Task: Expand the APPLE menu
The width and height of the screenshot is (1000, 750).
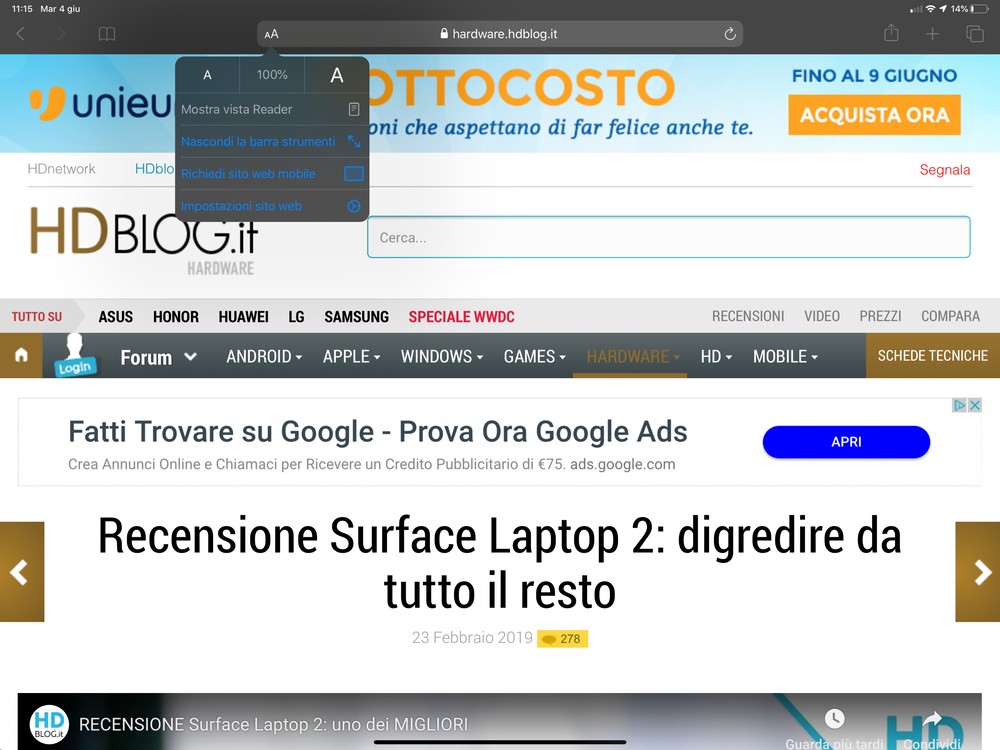Action: pyautogui.click(x=351, y=357)
